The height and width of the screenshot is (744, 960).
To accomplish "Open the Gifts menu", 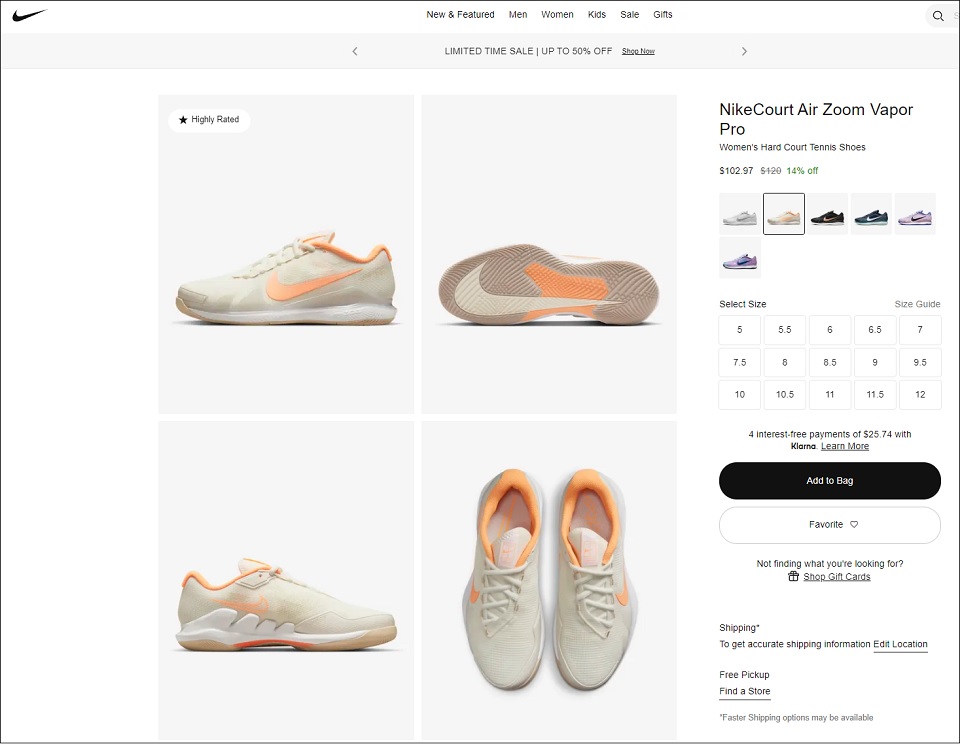I will pos(662,15).
